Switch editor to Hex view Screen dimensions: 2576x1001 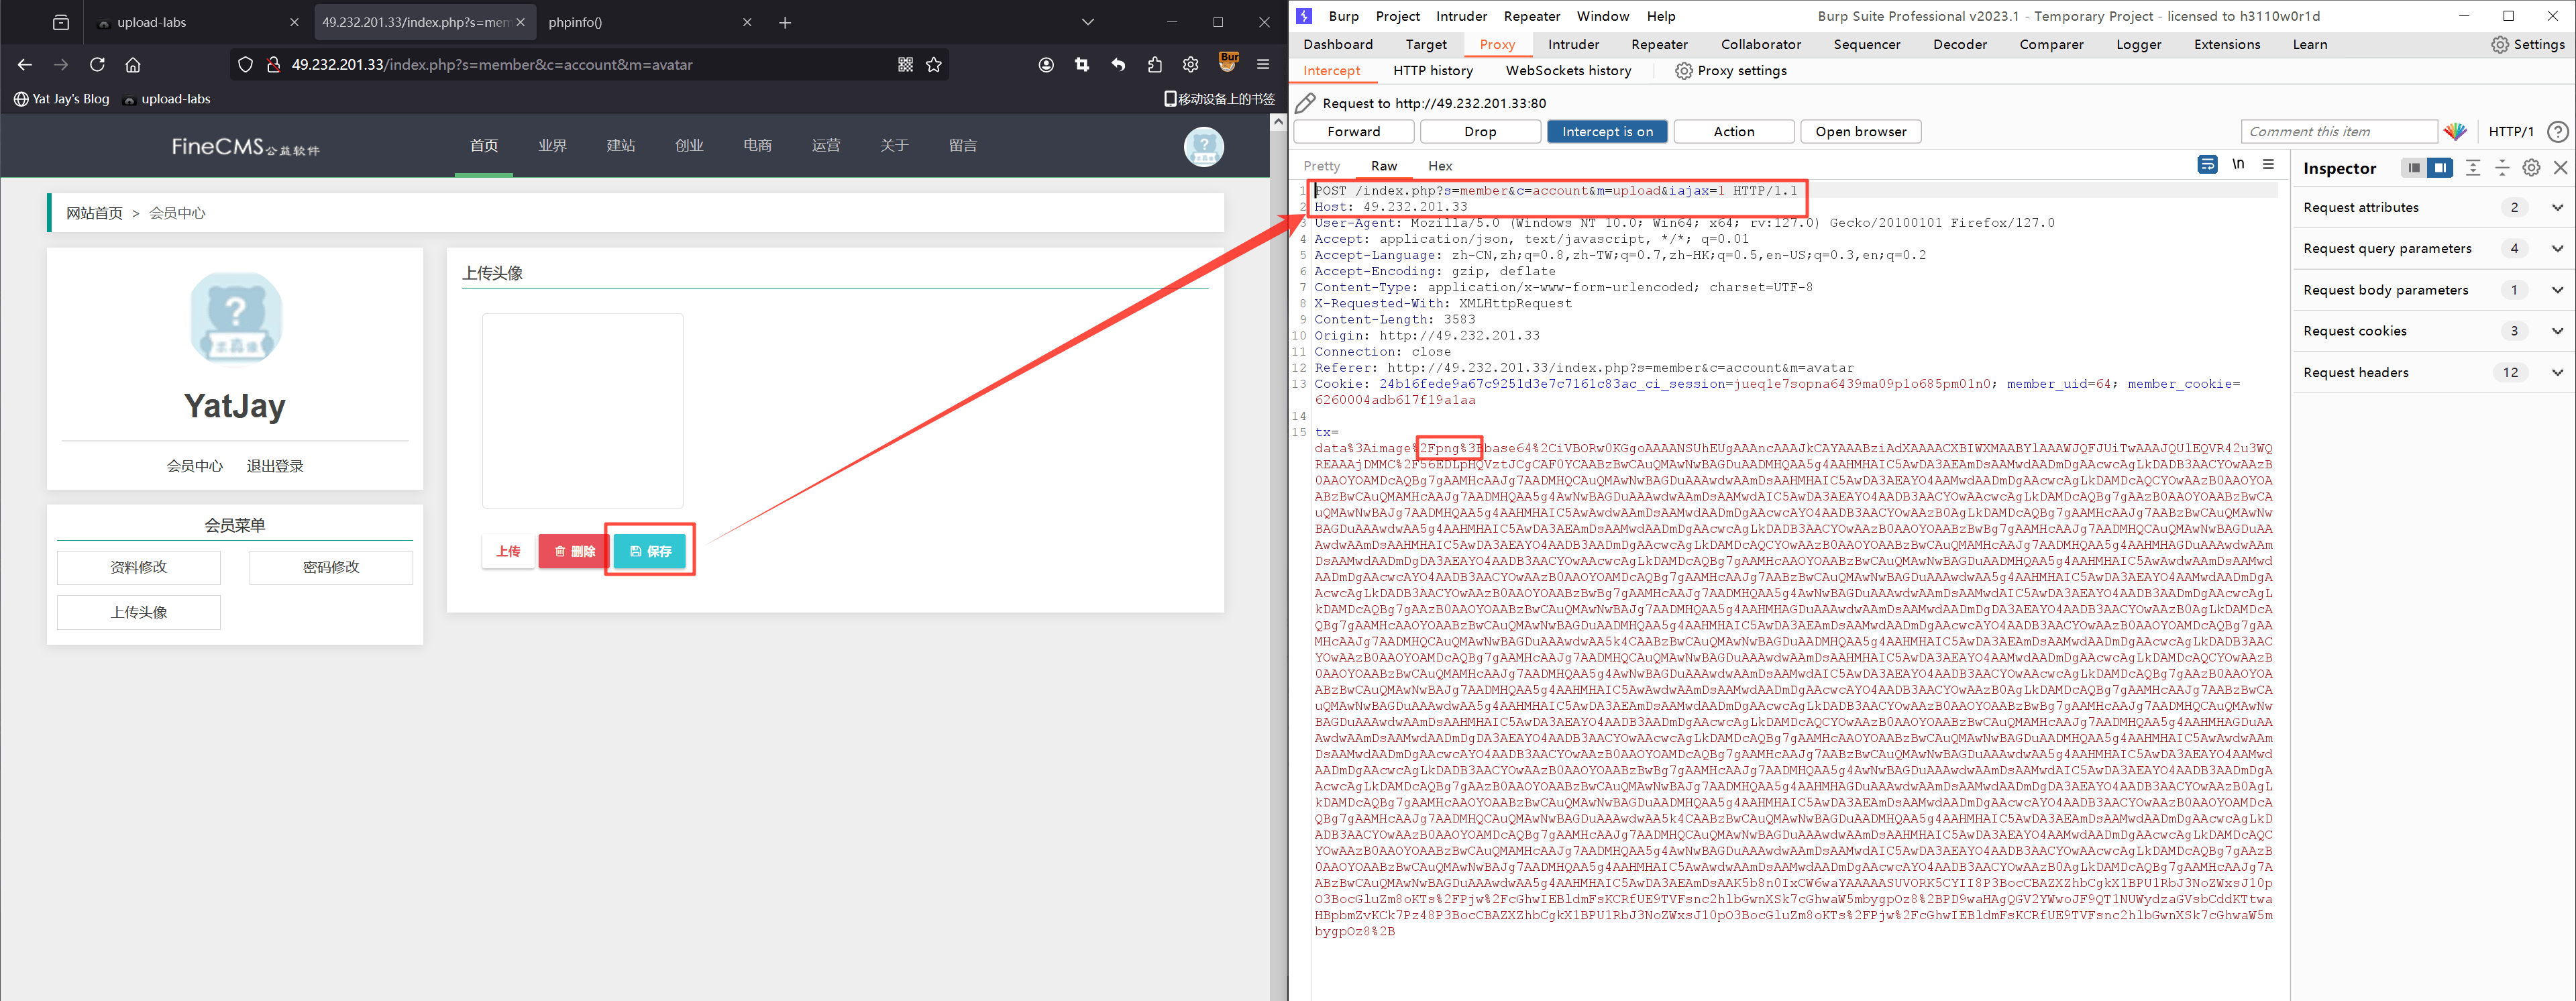[1440, 166]
